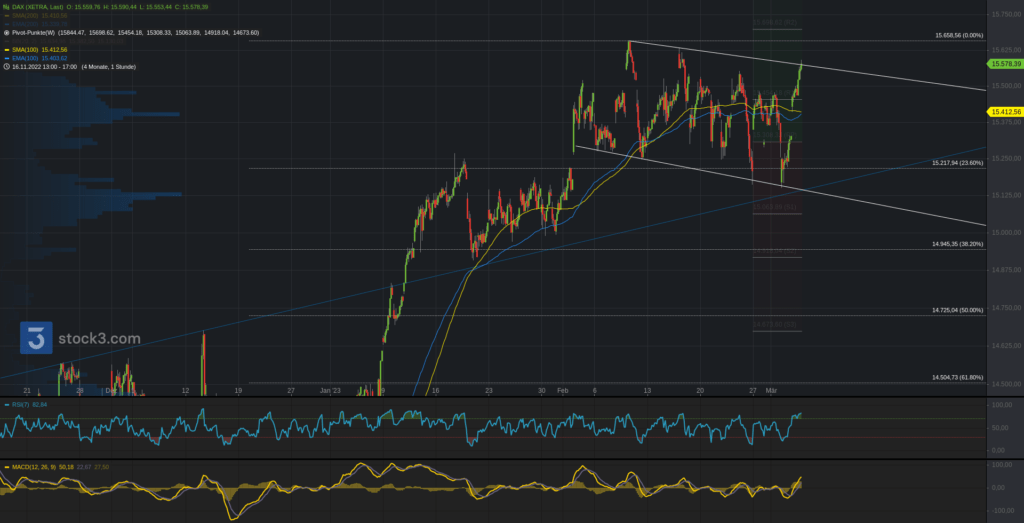
Task: Click the green 15.578,39 current price tag
Action: (x=1006, y=63)
